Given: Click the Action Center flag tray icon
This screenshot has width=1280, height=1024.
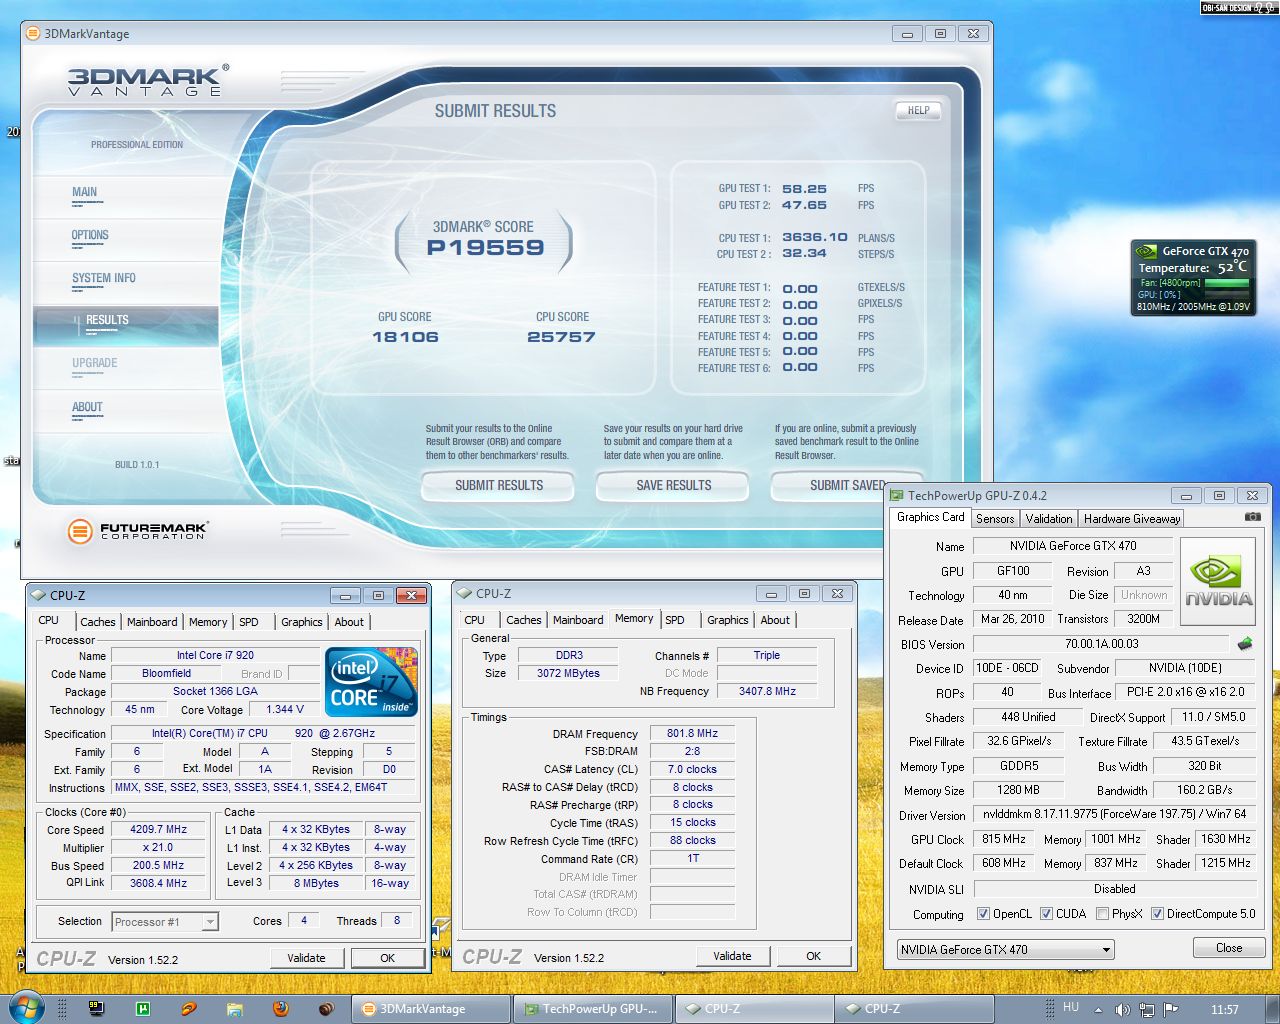Looking at the screenshot, I should click(1171, 1009).
